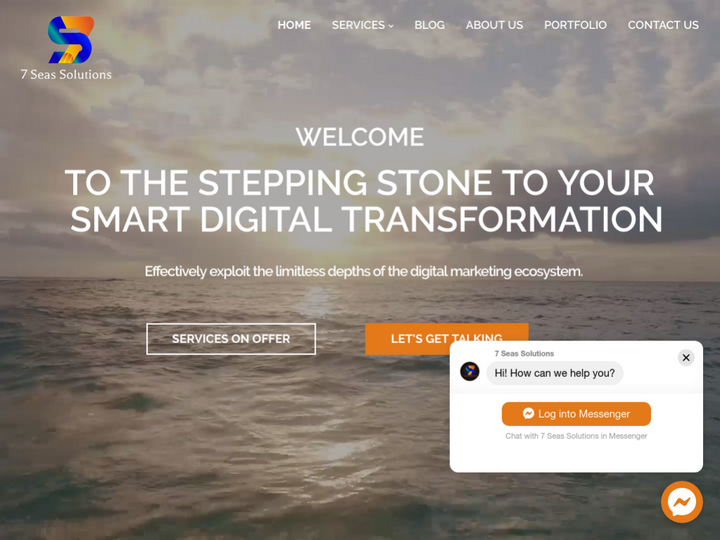Log into Messenger
The height and width of the screenshot is (540, 720).
576,414
